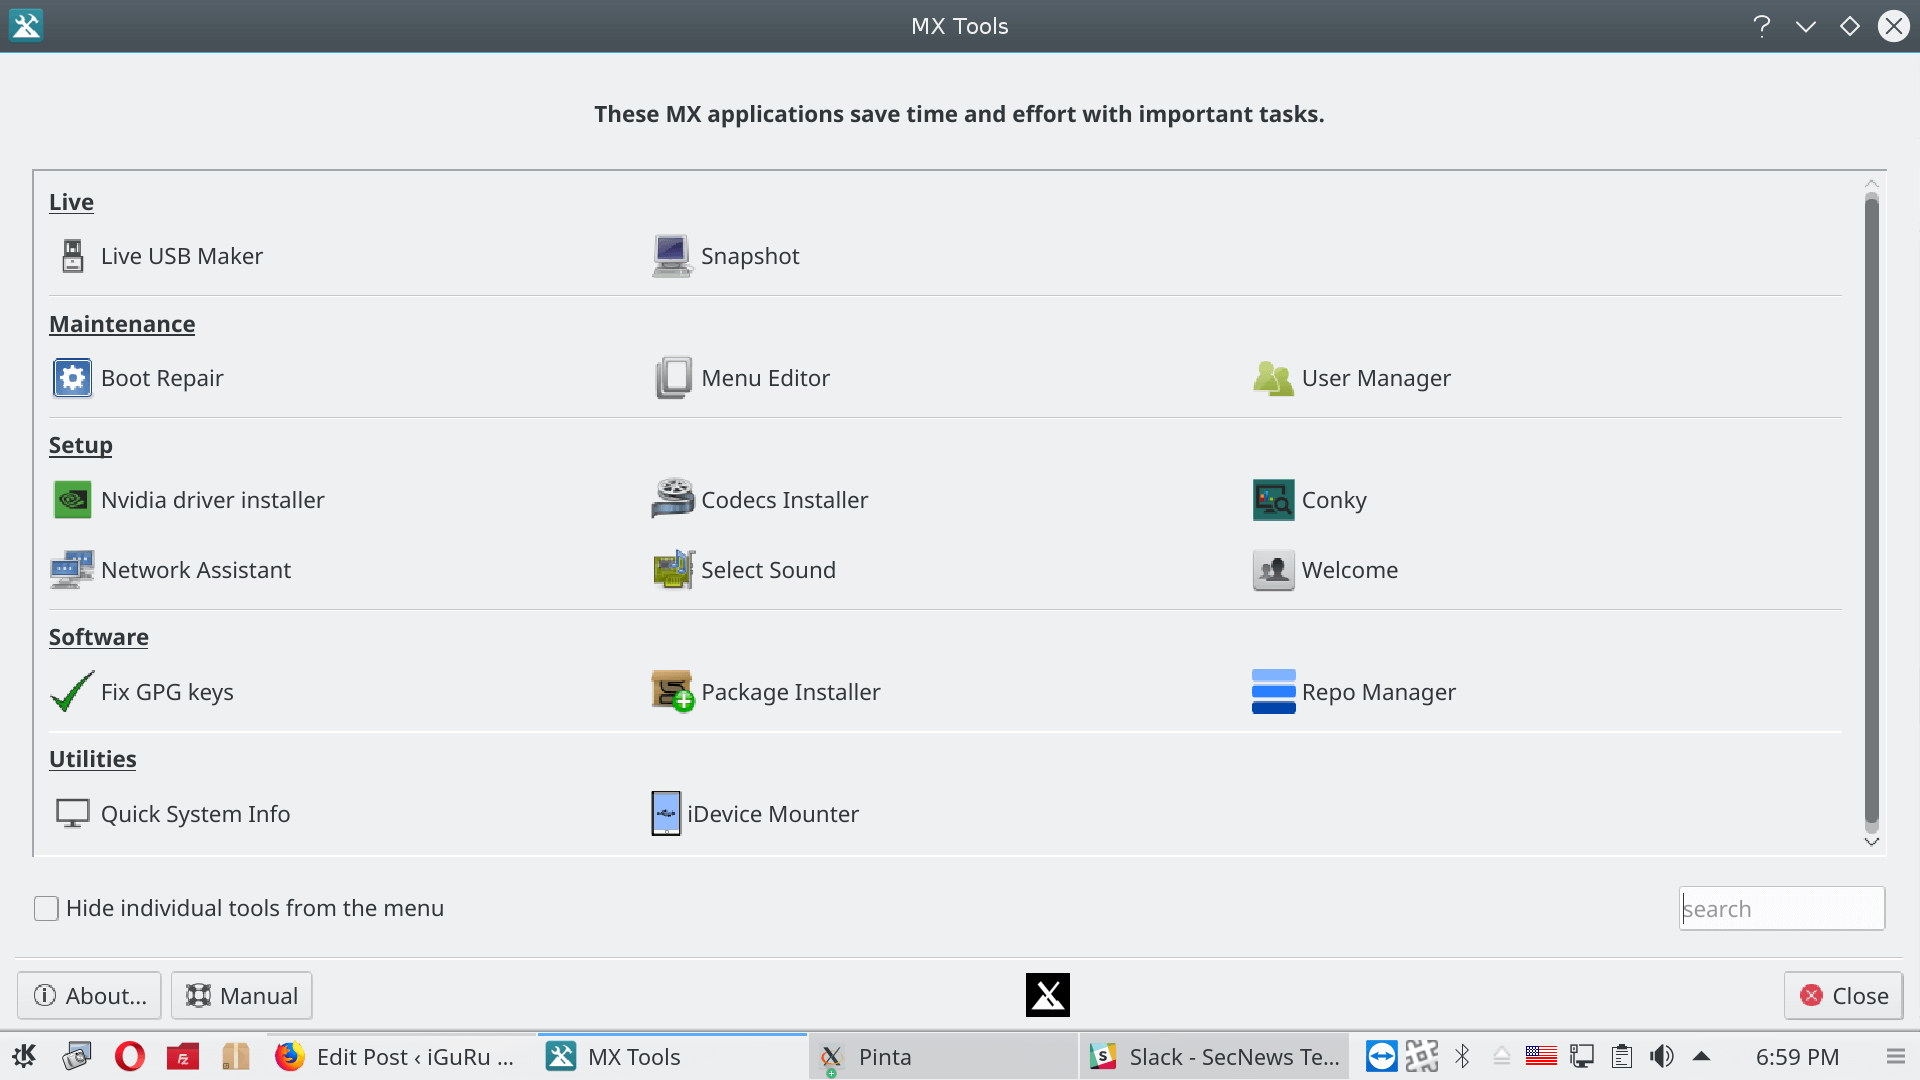Viewport: 1920px width, 1080px height.
Task: Click the device eject tray icon
Action: [x=1502, y=1056]
